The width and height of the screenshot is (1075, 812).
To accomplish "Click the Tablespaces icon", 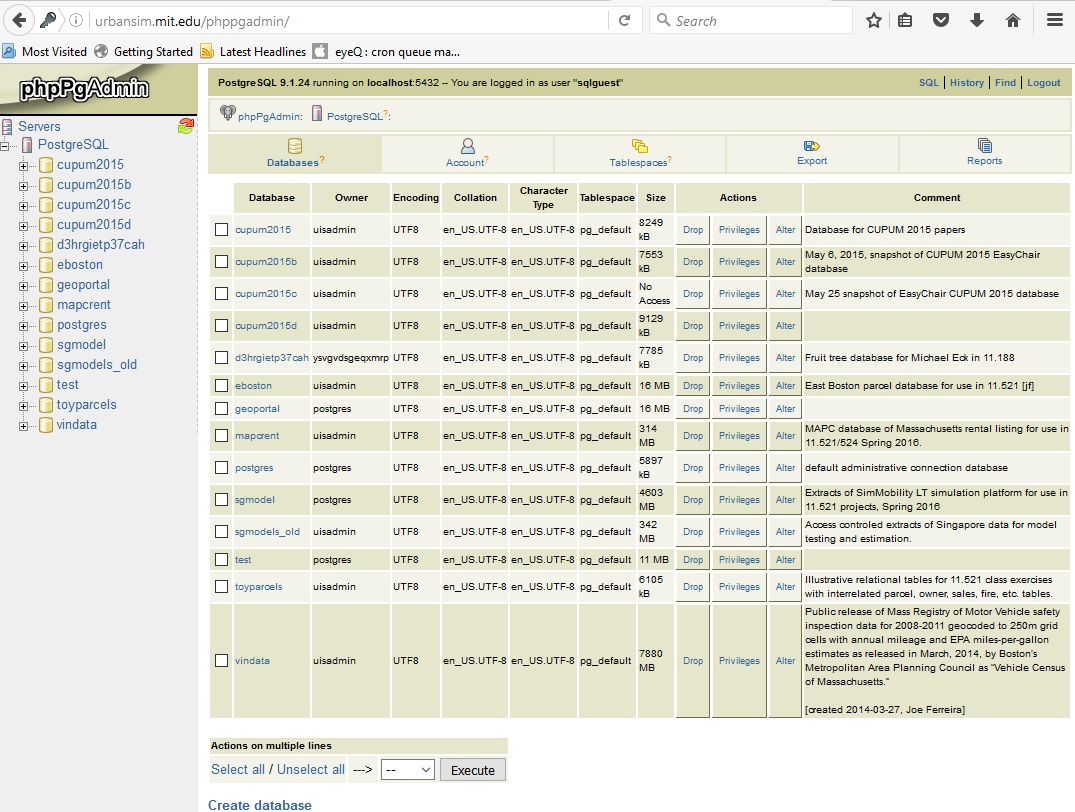I will (x=640, y=146).
